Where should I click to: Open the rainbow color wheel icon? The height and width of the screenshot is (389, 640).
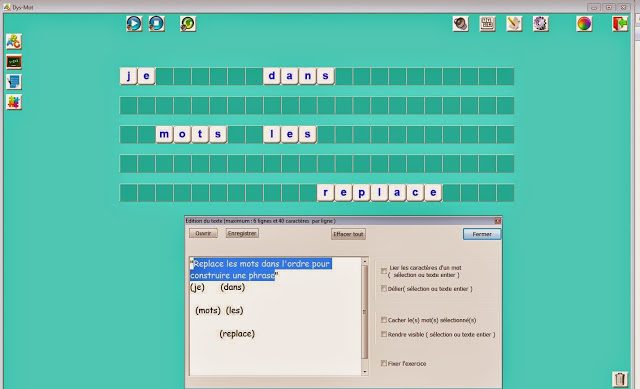pos(584,24)
